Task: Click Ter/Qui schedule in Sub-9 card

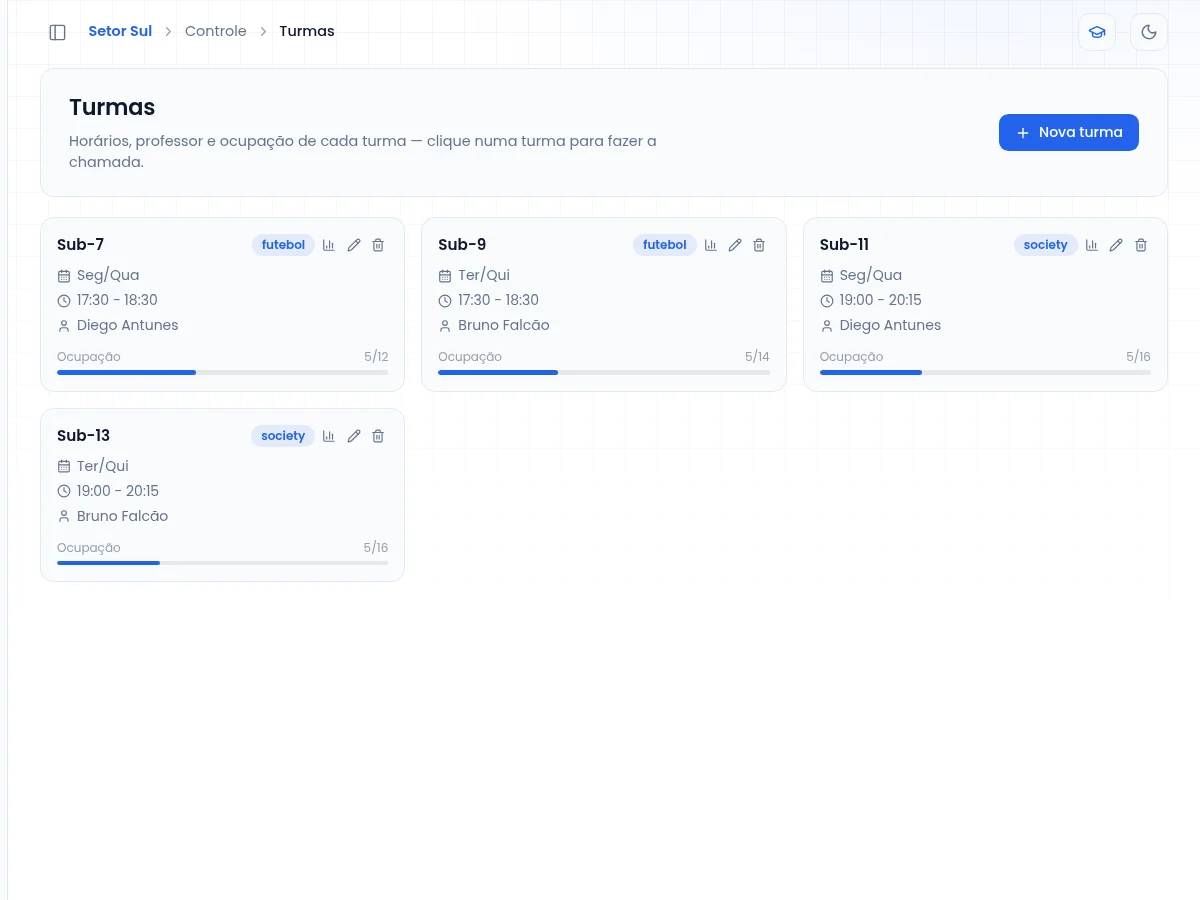Action: point(484,275)
